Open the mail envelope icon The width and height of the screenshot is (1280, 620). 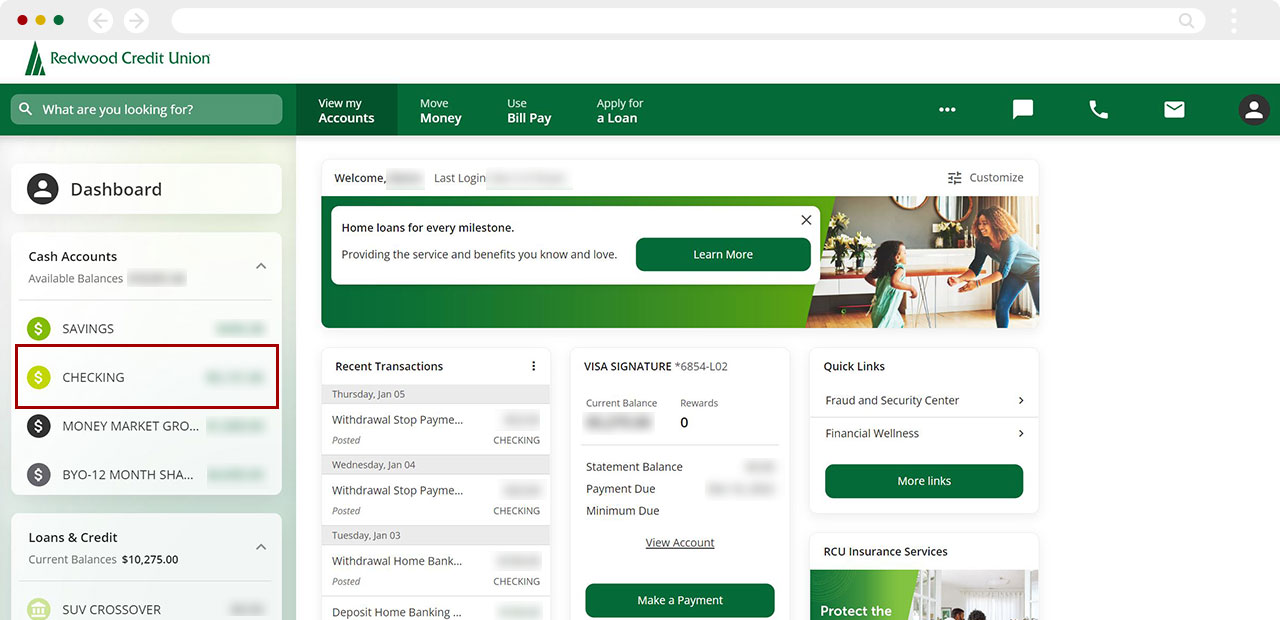(x=1174, y=110)
